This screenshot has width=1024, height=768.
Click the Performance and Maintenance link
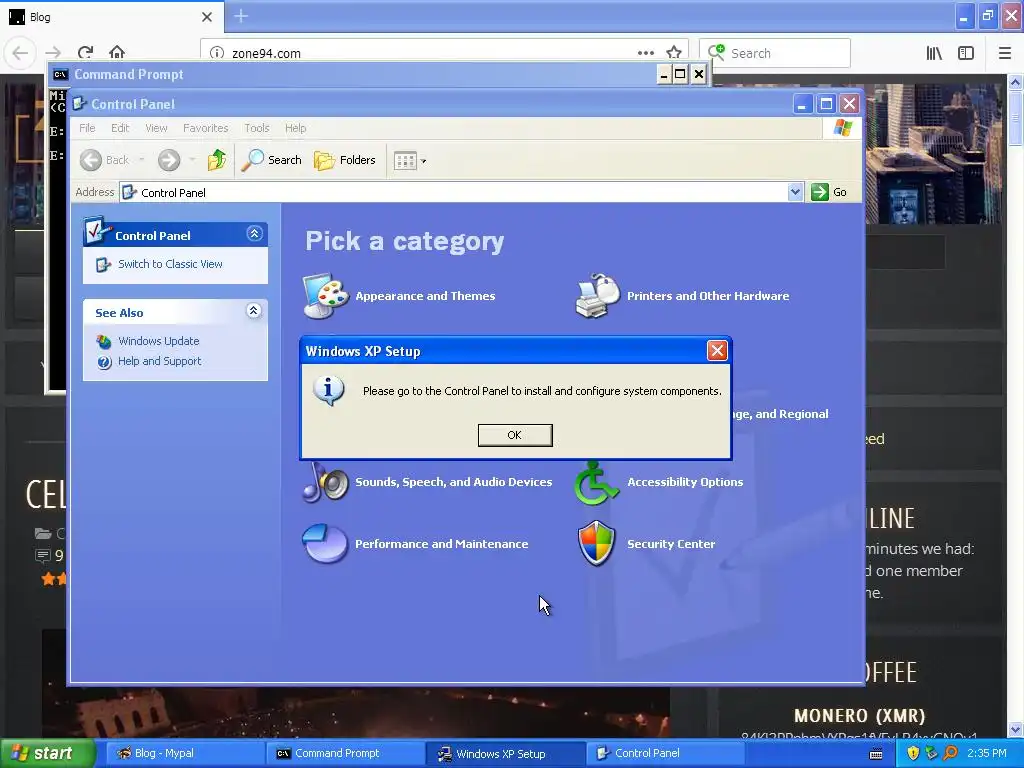441,544
